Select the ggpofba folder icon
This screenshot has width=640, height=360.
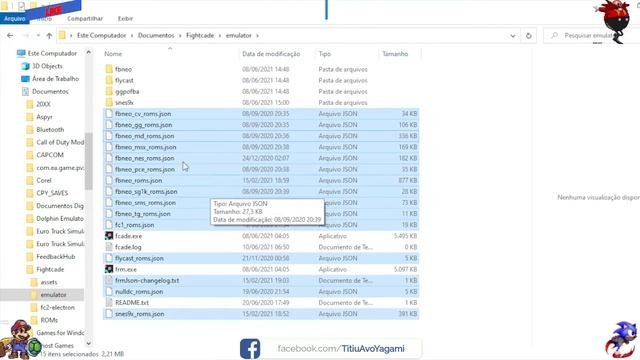pos(109,91)
